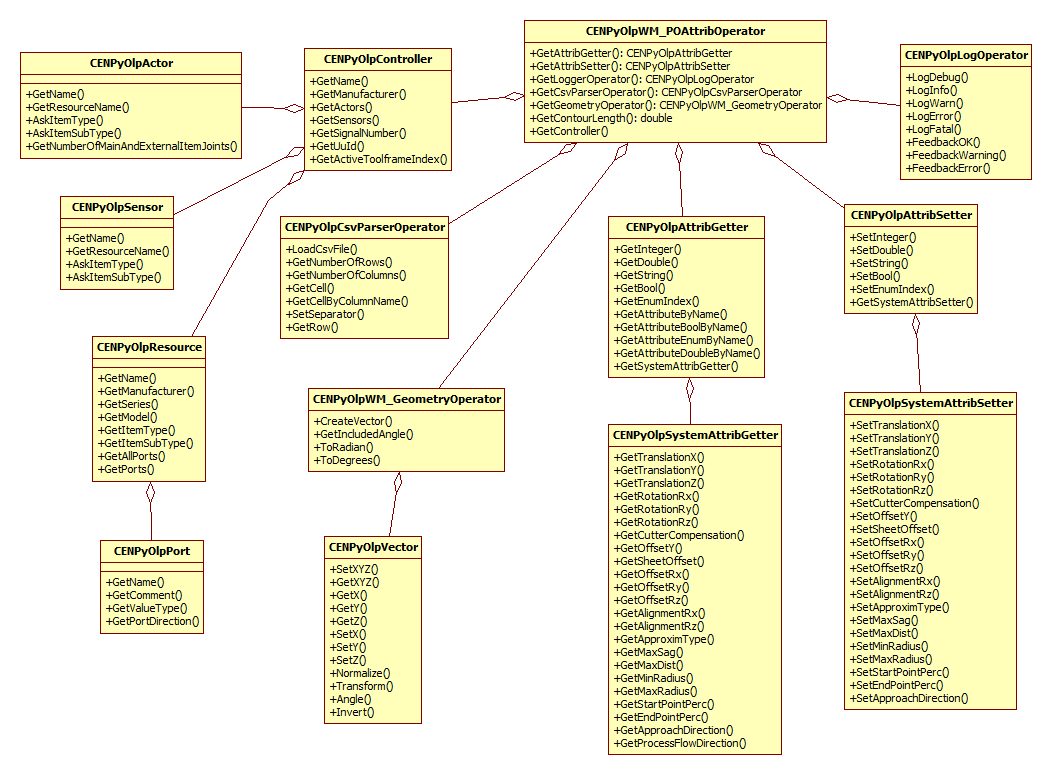1052x775 pixels.
Task: Select the CENPyOlpResource class header
Action: (150, 348)
